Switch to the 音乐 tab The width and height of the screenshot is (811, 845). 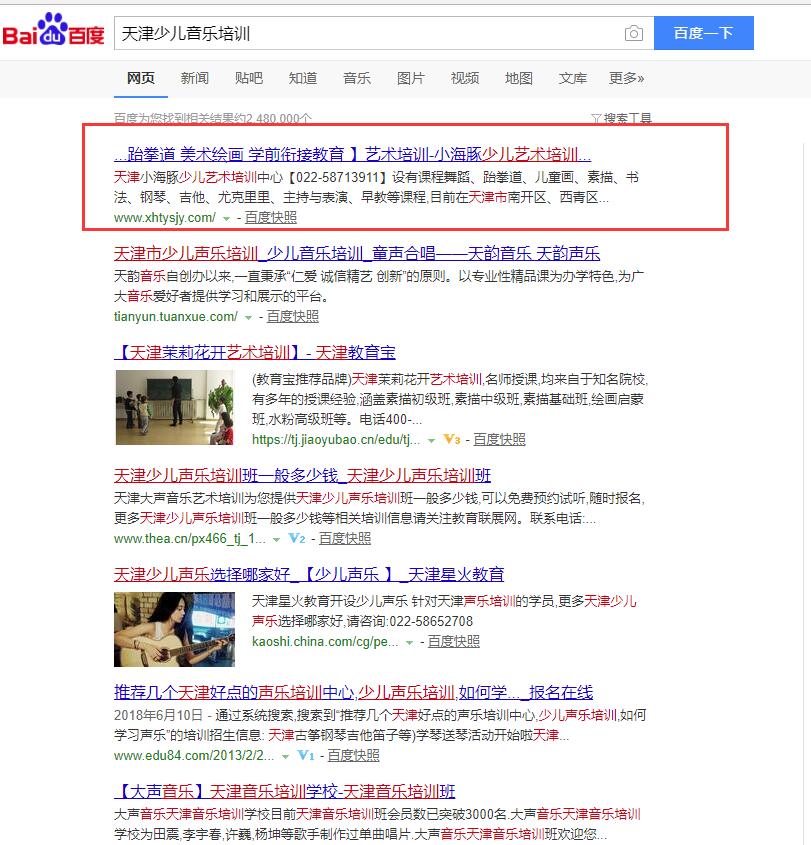pyautogui.click(x=357, y=78)
